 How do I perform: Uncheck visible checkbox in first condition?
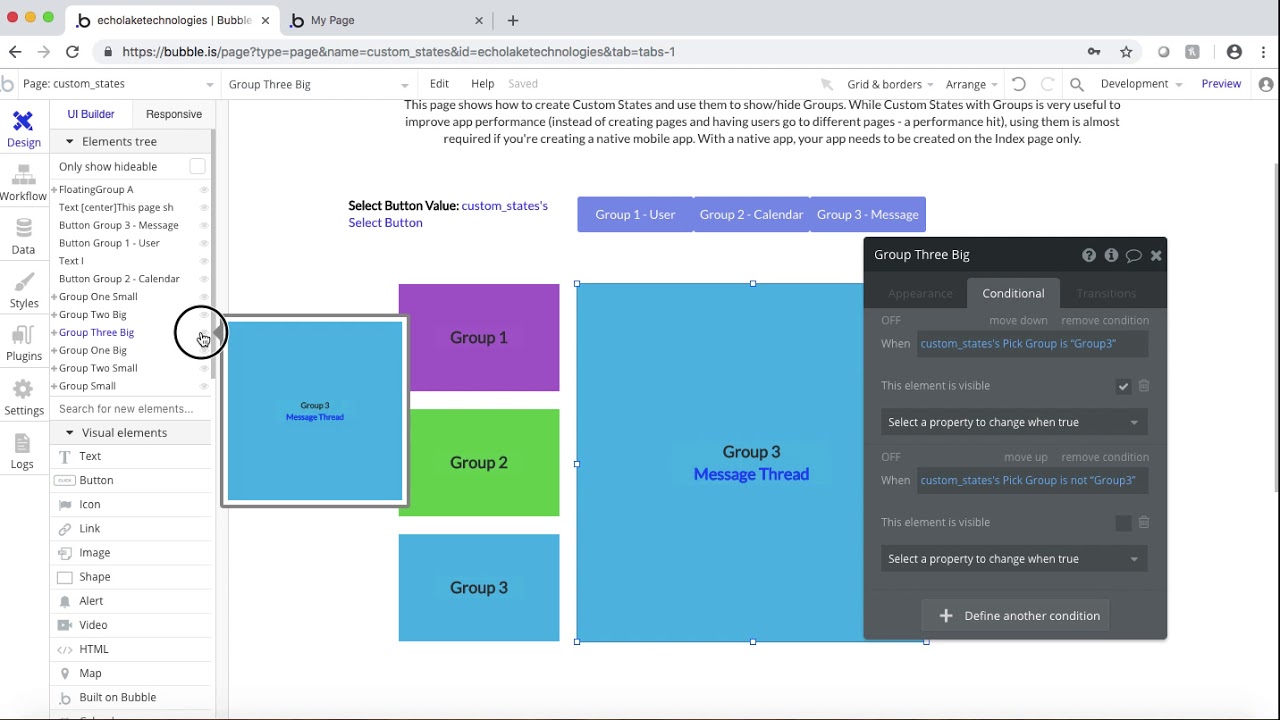click(x=1123, y=386)
